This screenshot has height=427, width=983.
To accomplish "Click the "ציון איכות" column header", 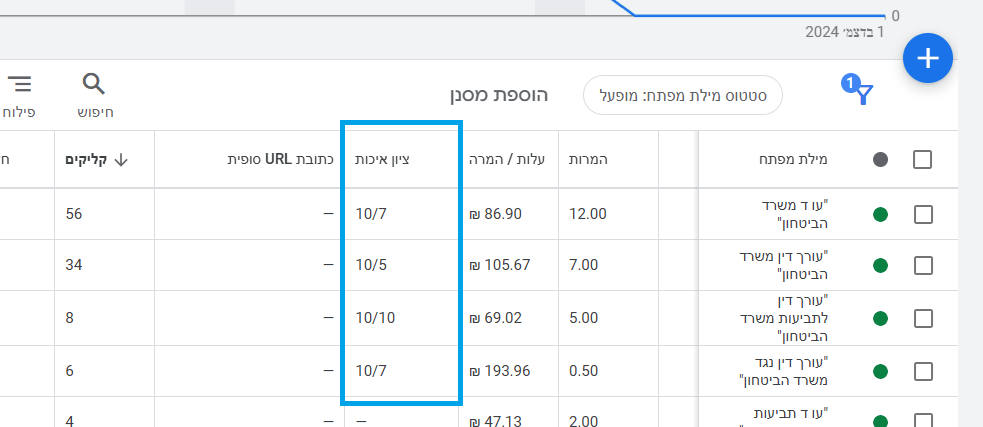I will tap(382, 160).
